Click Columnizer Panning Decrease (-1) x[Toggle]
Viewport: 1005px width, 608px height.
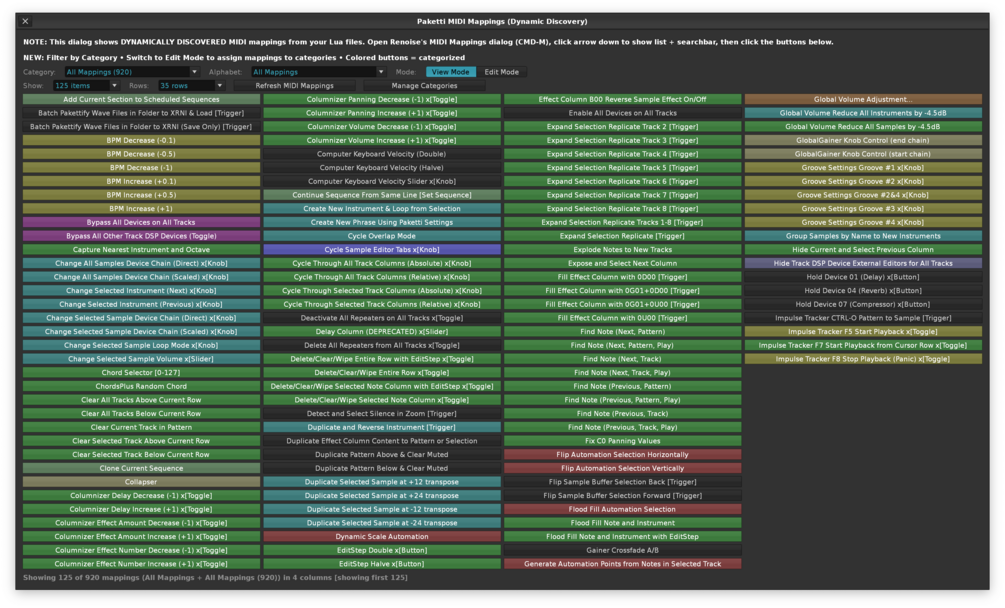382,99
